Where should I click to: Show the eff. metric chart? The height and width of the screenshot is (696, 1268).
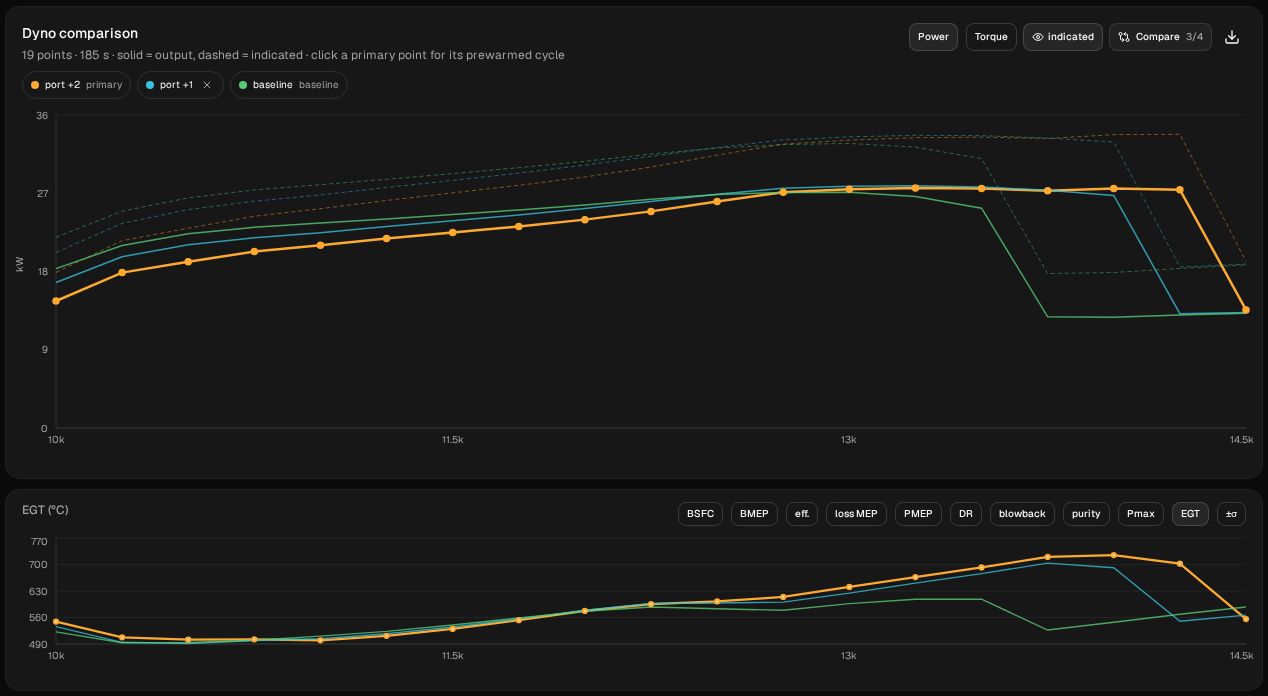802,514
